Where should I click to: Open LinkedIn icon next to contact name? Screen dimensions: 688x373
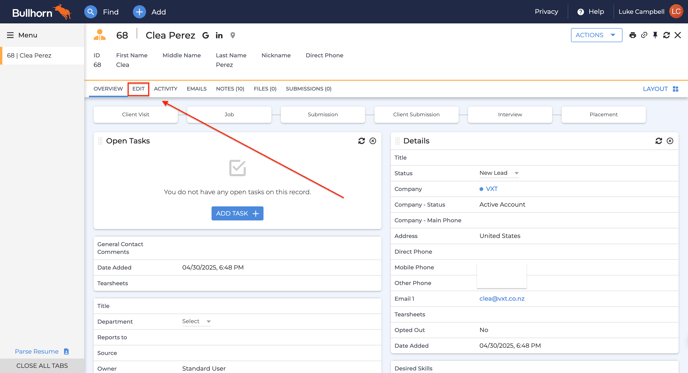(219, 36)
